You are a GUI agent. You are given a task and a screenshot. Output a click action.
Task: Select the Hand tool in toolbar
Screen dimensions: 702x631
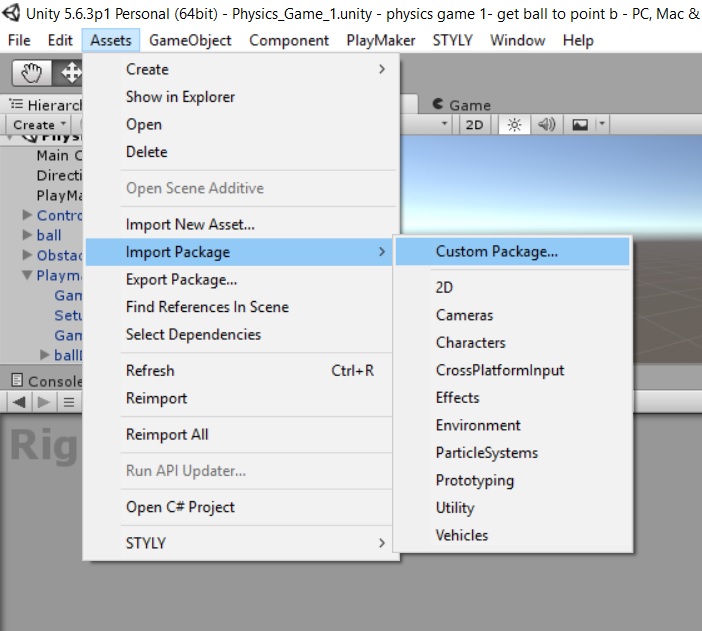pyautogui.click(x=31, y=73)
